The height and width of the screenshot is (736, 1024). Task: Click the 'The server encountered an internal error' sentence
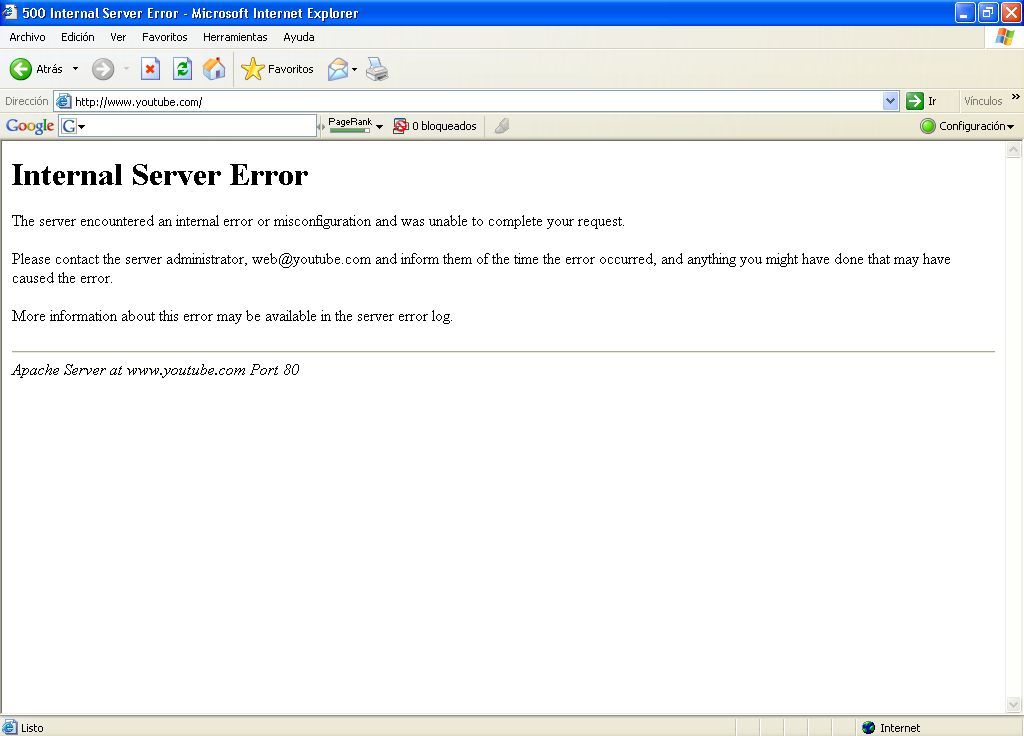point(318,221)
